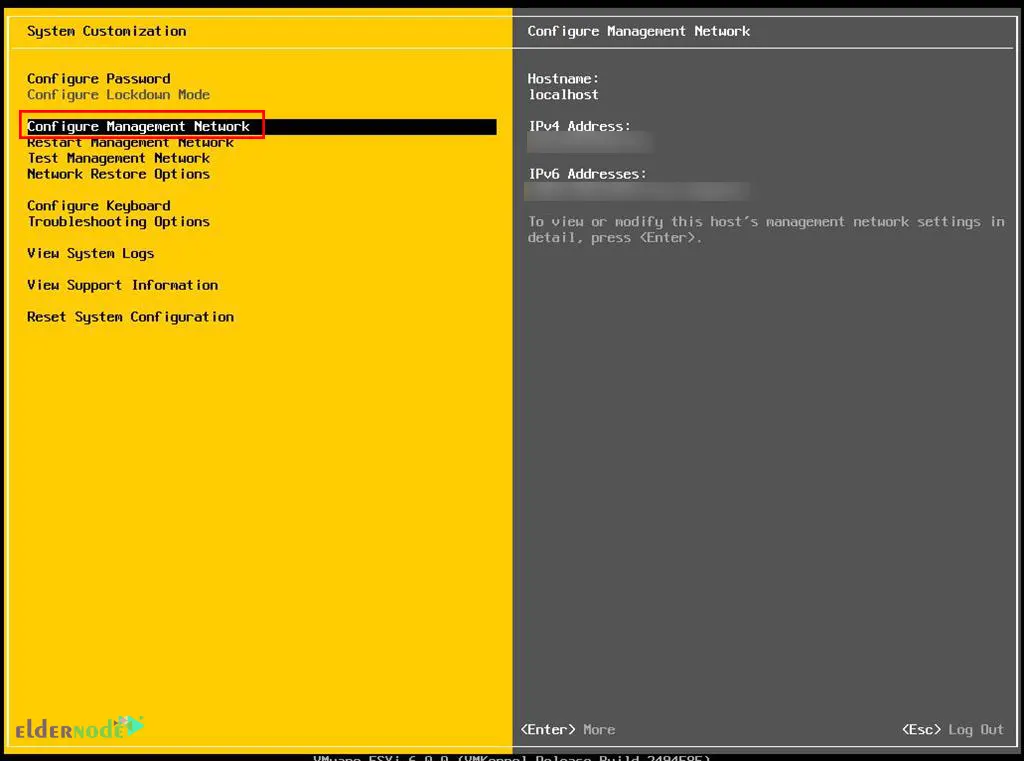
Task: Open Configure Keyboard settings
Action: click(x=98, y=205)
